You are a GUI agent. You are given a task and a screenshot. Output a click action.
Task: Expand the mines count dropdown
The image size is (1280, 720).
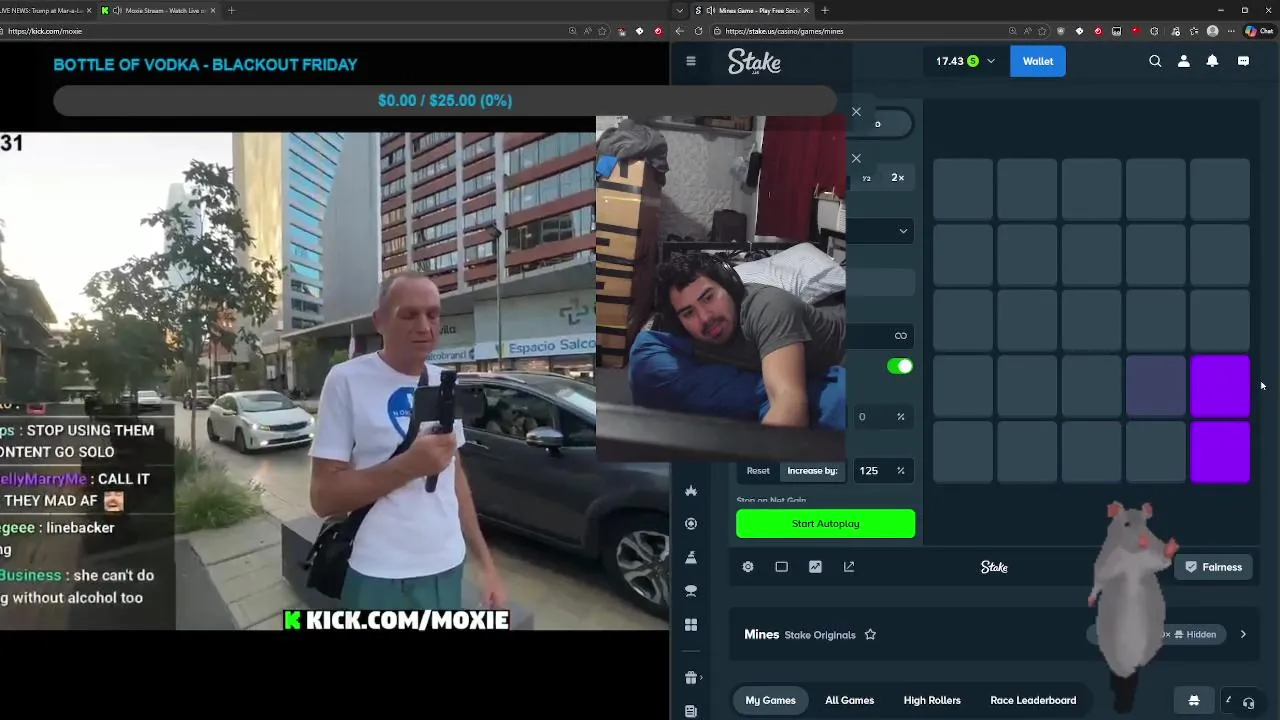tap(881, 231)
